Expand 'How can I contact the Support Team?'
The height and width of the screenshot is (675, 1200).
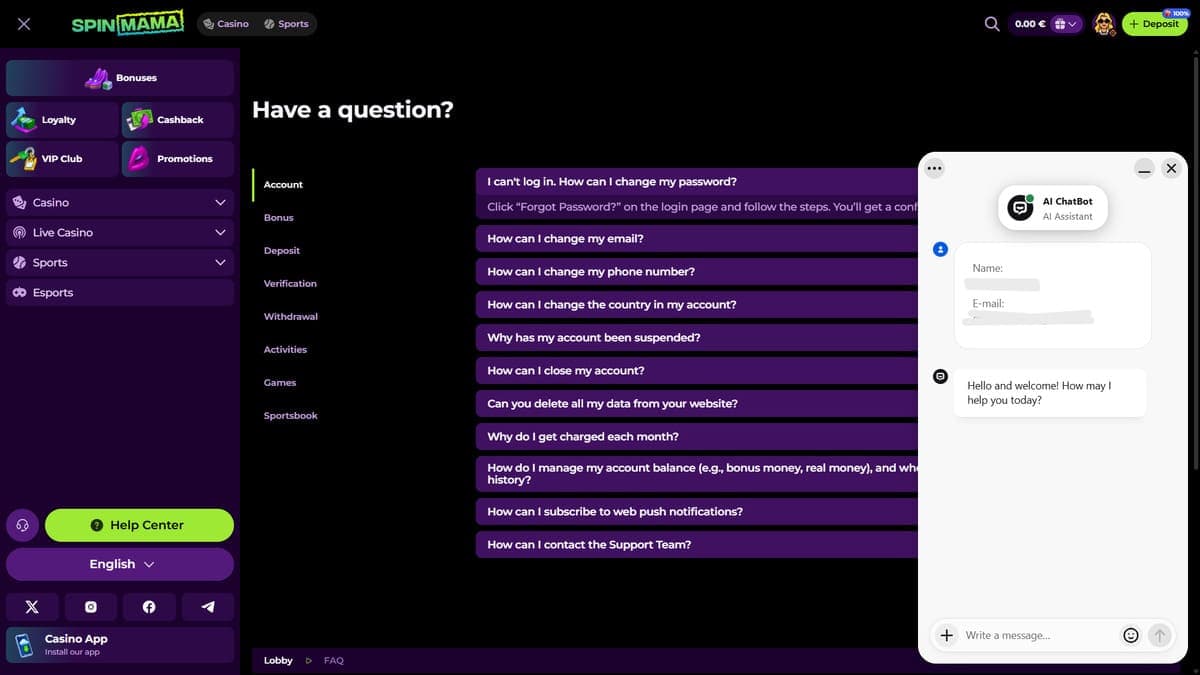697,544
